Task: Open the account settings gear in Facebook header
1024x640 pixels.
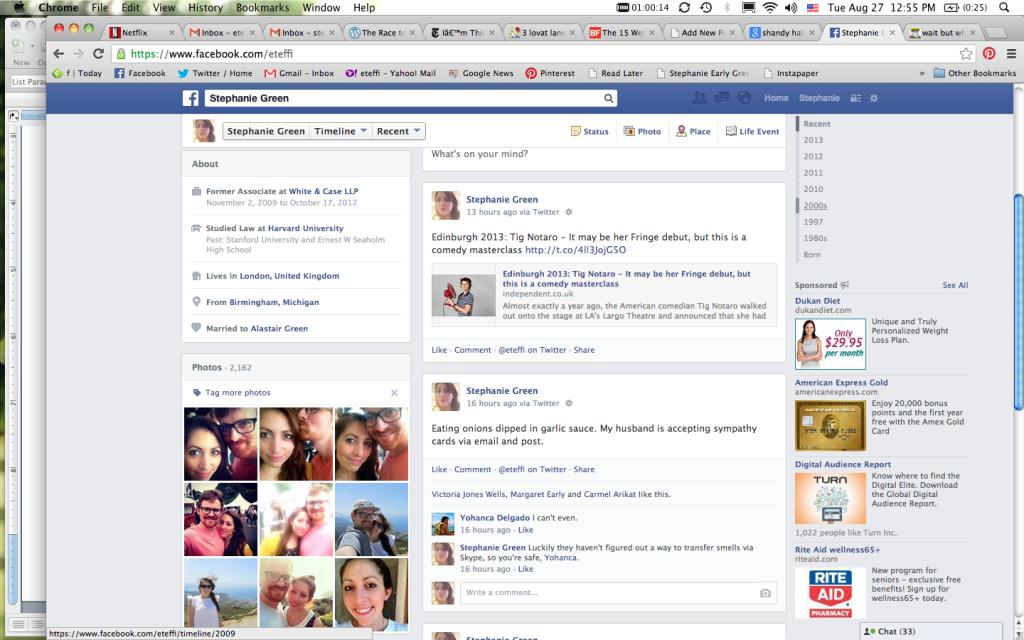Action: coord(874,98)
